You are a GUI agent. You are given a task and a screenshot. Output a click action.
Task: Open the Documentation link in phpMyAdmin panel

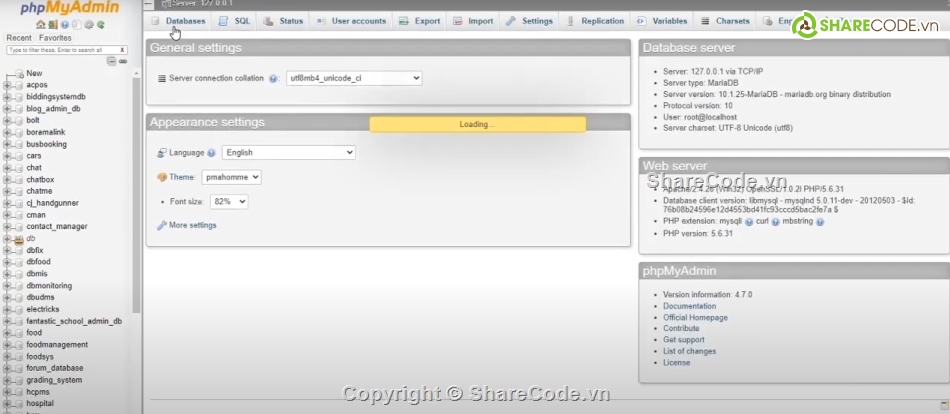(x=689, y=307)
